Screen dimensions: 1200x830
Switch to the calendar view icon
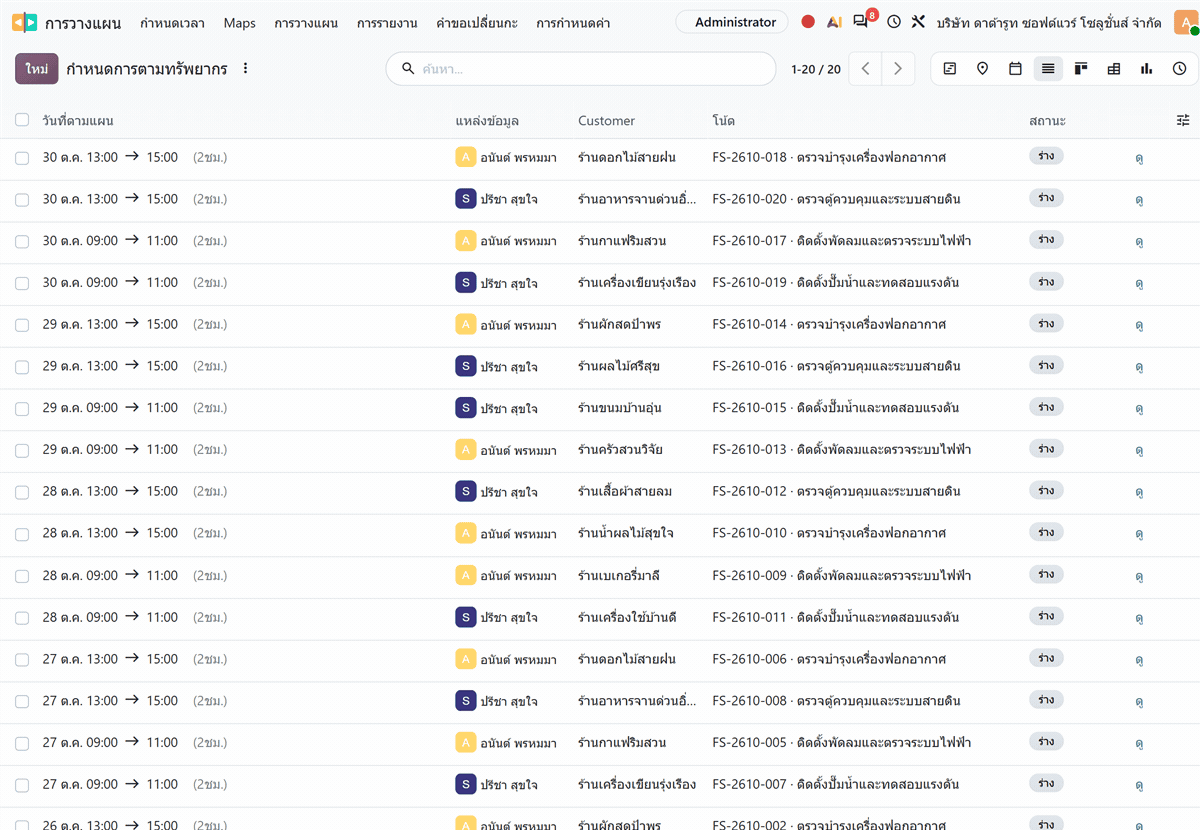pyautogui.click(x=1015, y=69)
